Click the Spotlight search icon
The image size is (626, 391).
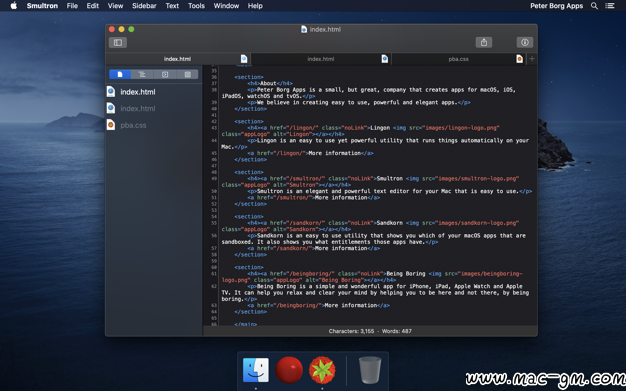coord(594,6)
